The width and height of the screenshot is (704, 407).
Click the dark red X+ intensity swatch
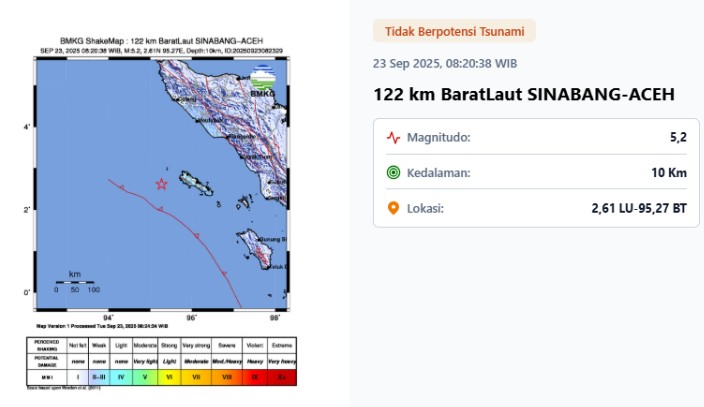[287, 377]
